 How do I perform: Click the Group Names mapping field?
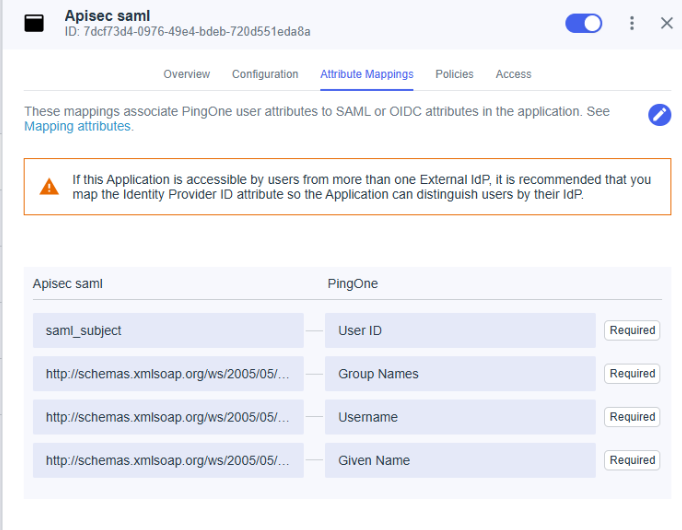pyautogui.click(x=460, y=374)
